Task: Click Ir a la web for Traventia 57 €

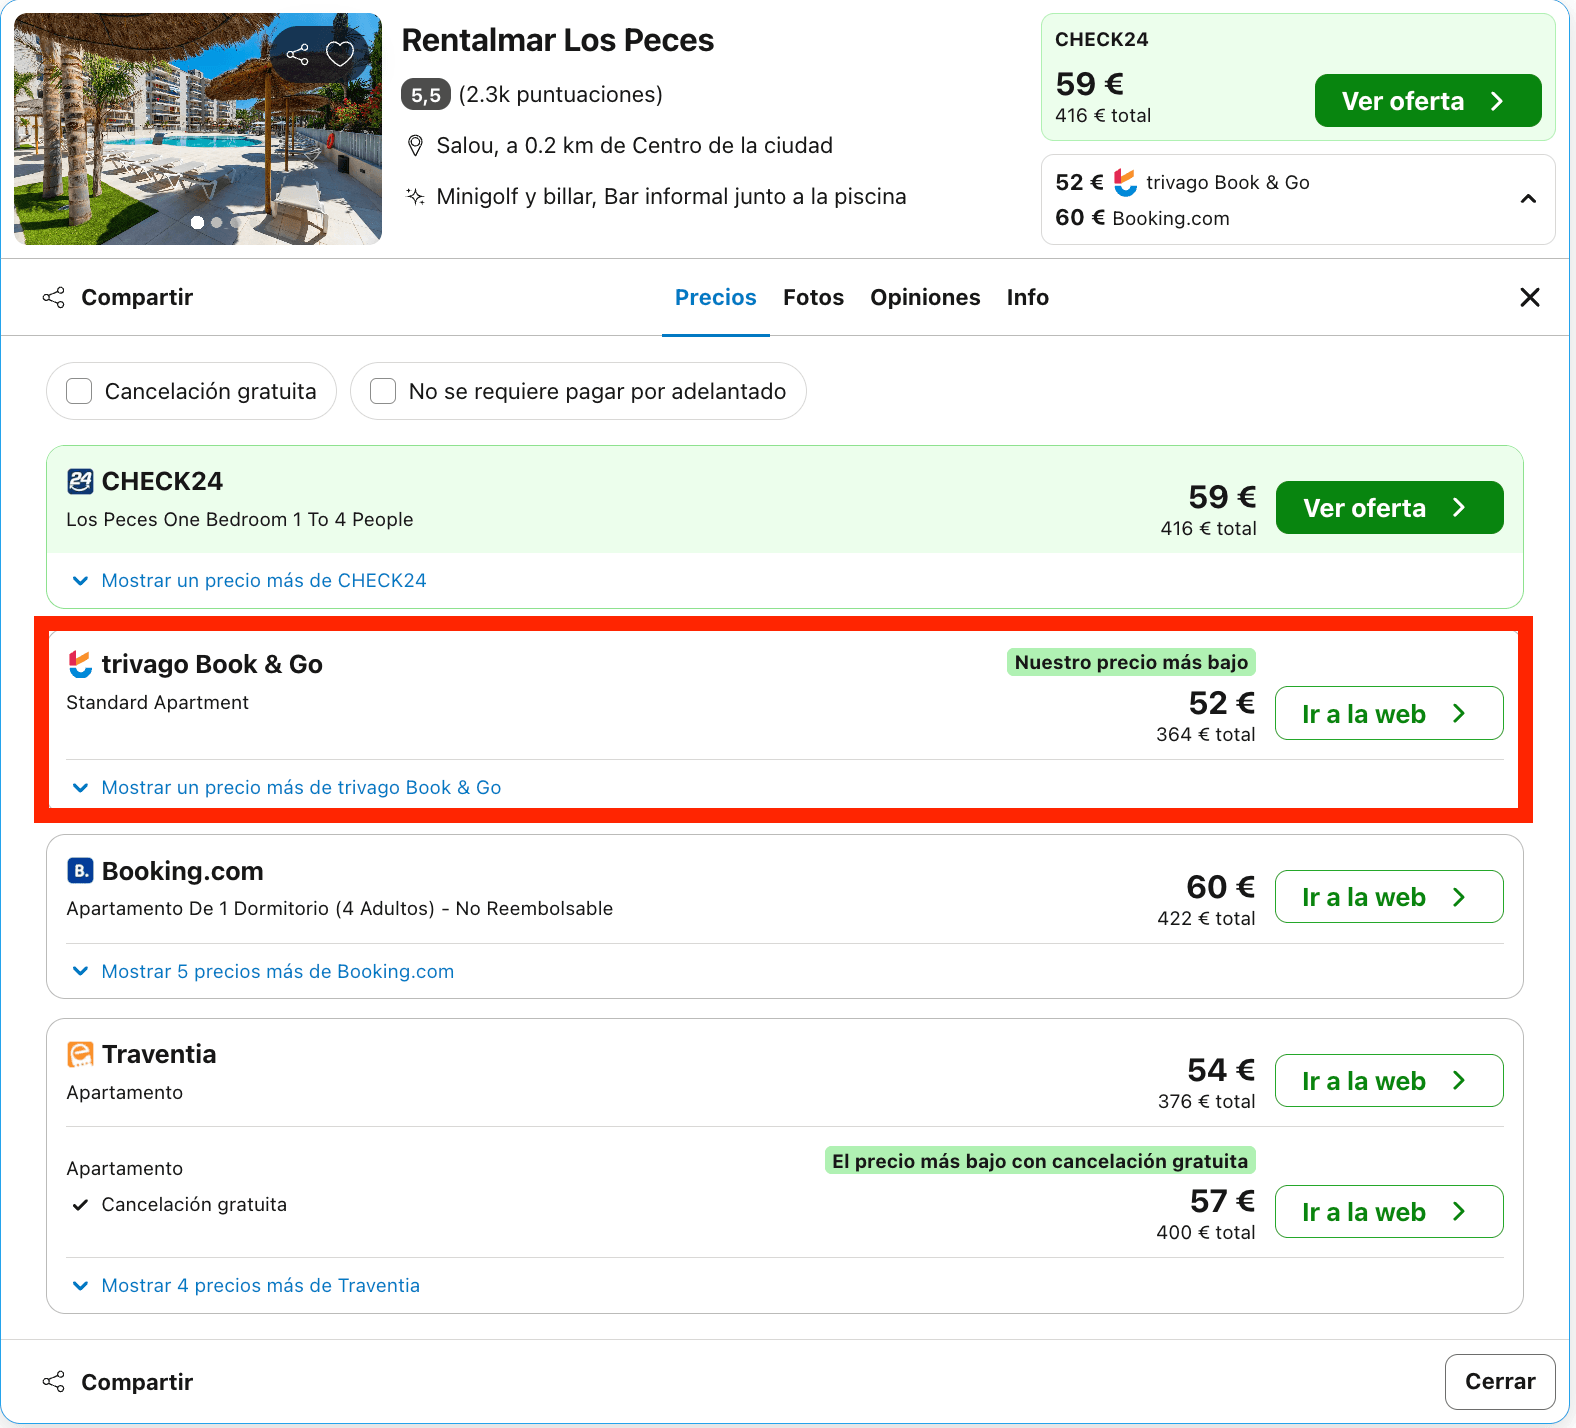Action: tap(1389, 1211)
